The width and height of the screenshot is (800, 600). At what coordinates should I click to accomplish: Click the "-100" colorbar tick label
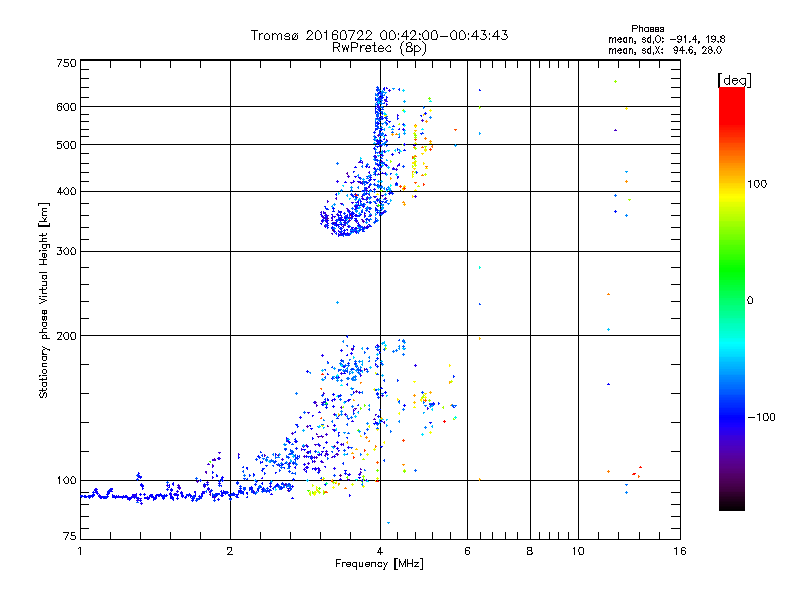click(761, 417)
